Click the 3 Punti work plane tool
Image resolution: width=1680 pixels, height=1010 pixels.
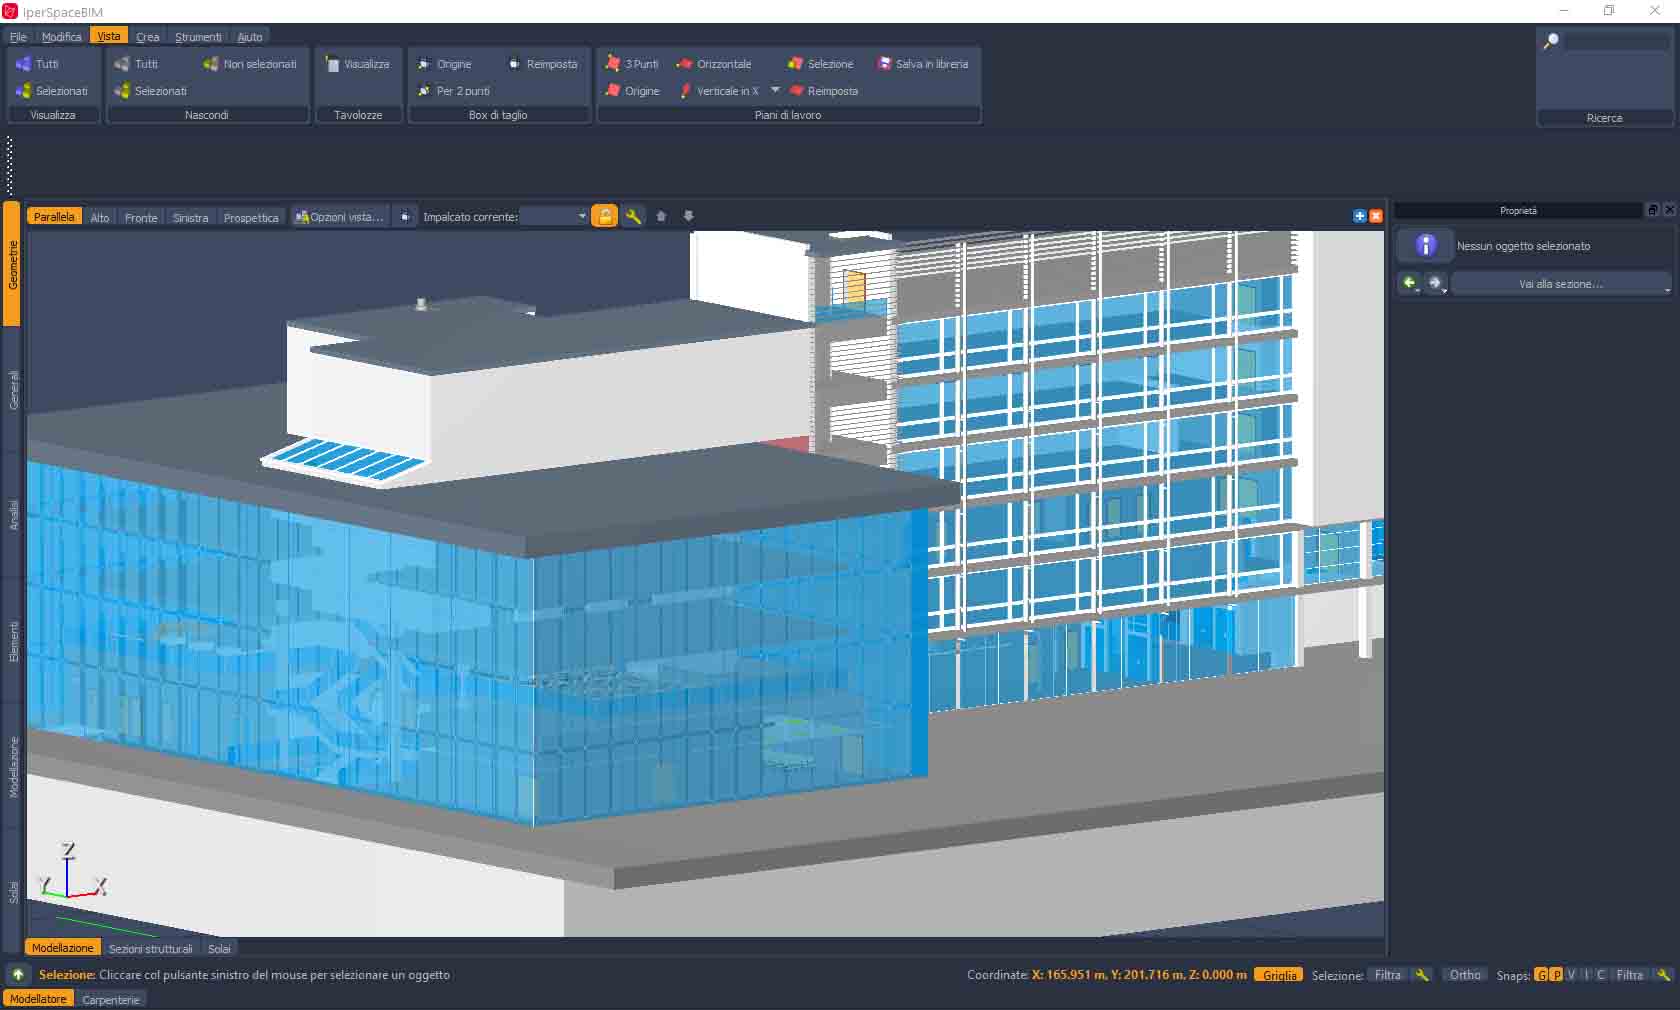632,64
